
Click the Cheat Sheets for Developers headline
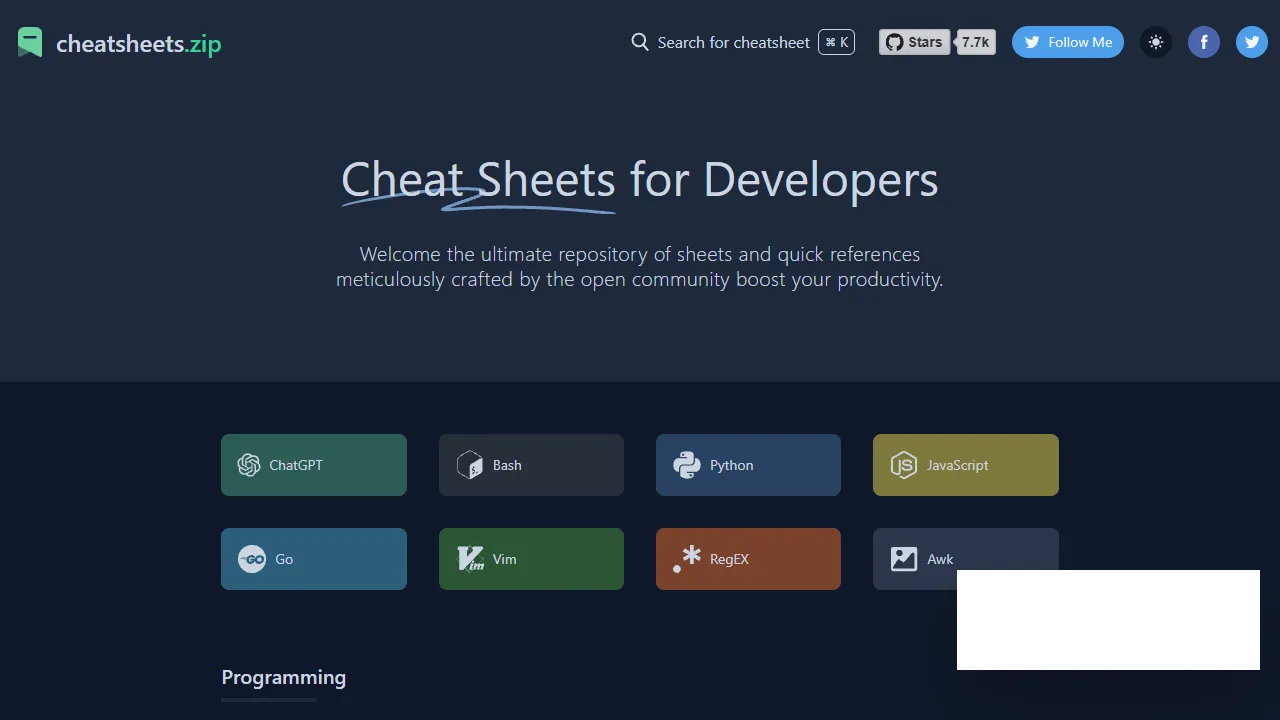640,180
